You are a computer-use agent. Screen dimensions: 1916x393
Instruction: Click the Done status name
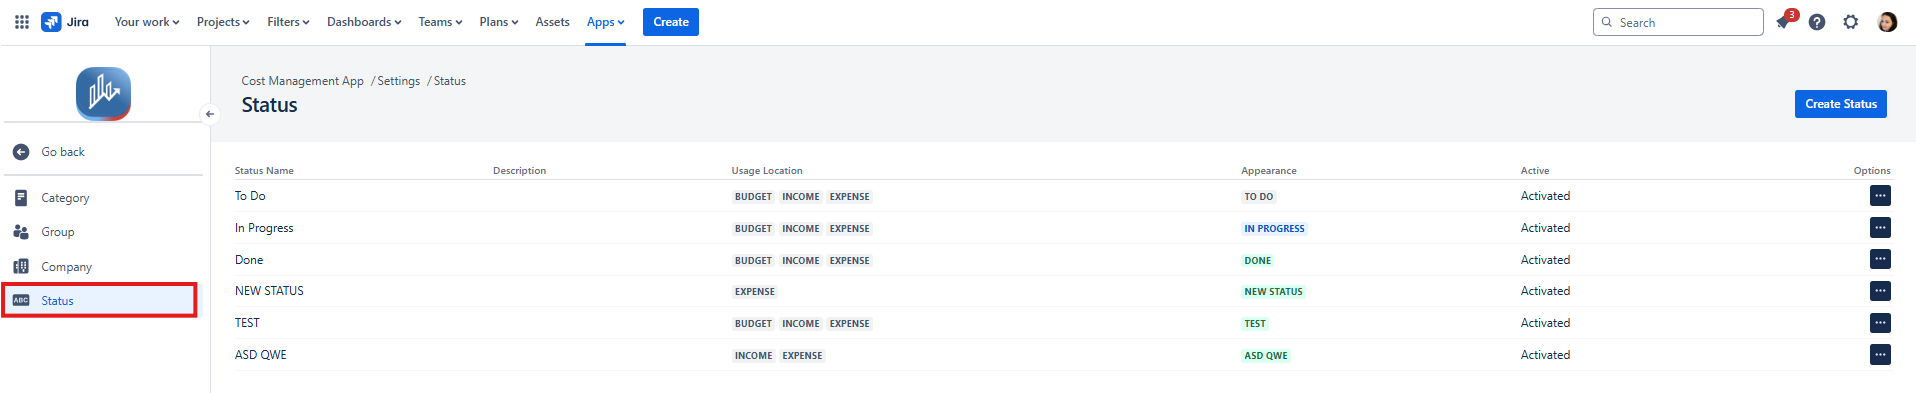pyautogui.click(x=249, y=260)
